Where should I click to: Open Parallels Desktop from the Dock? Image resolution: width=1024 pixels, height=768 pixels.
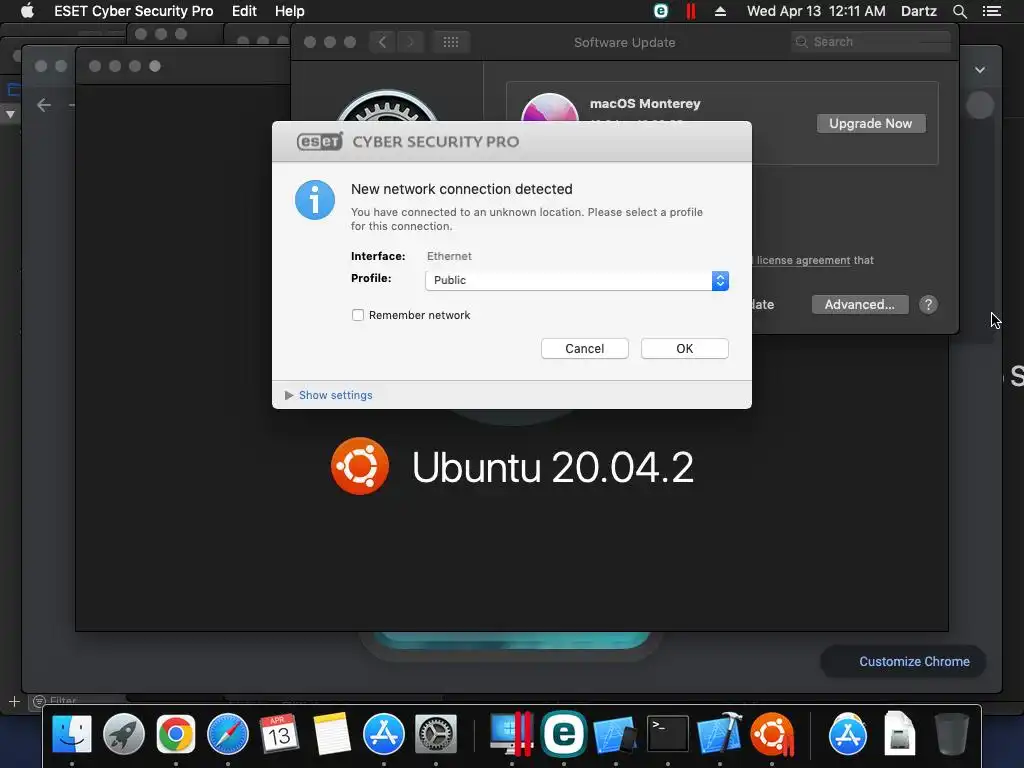coord(512,734)
